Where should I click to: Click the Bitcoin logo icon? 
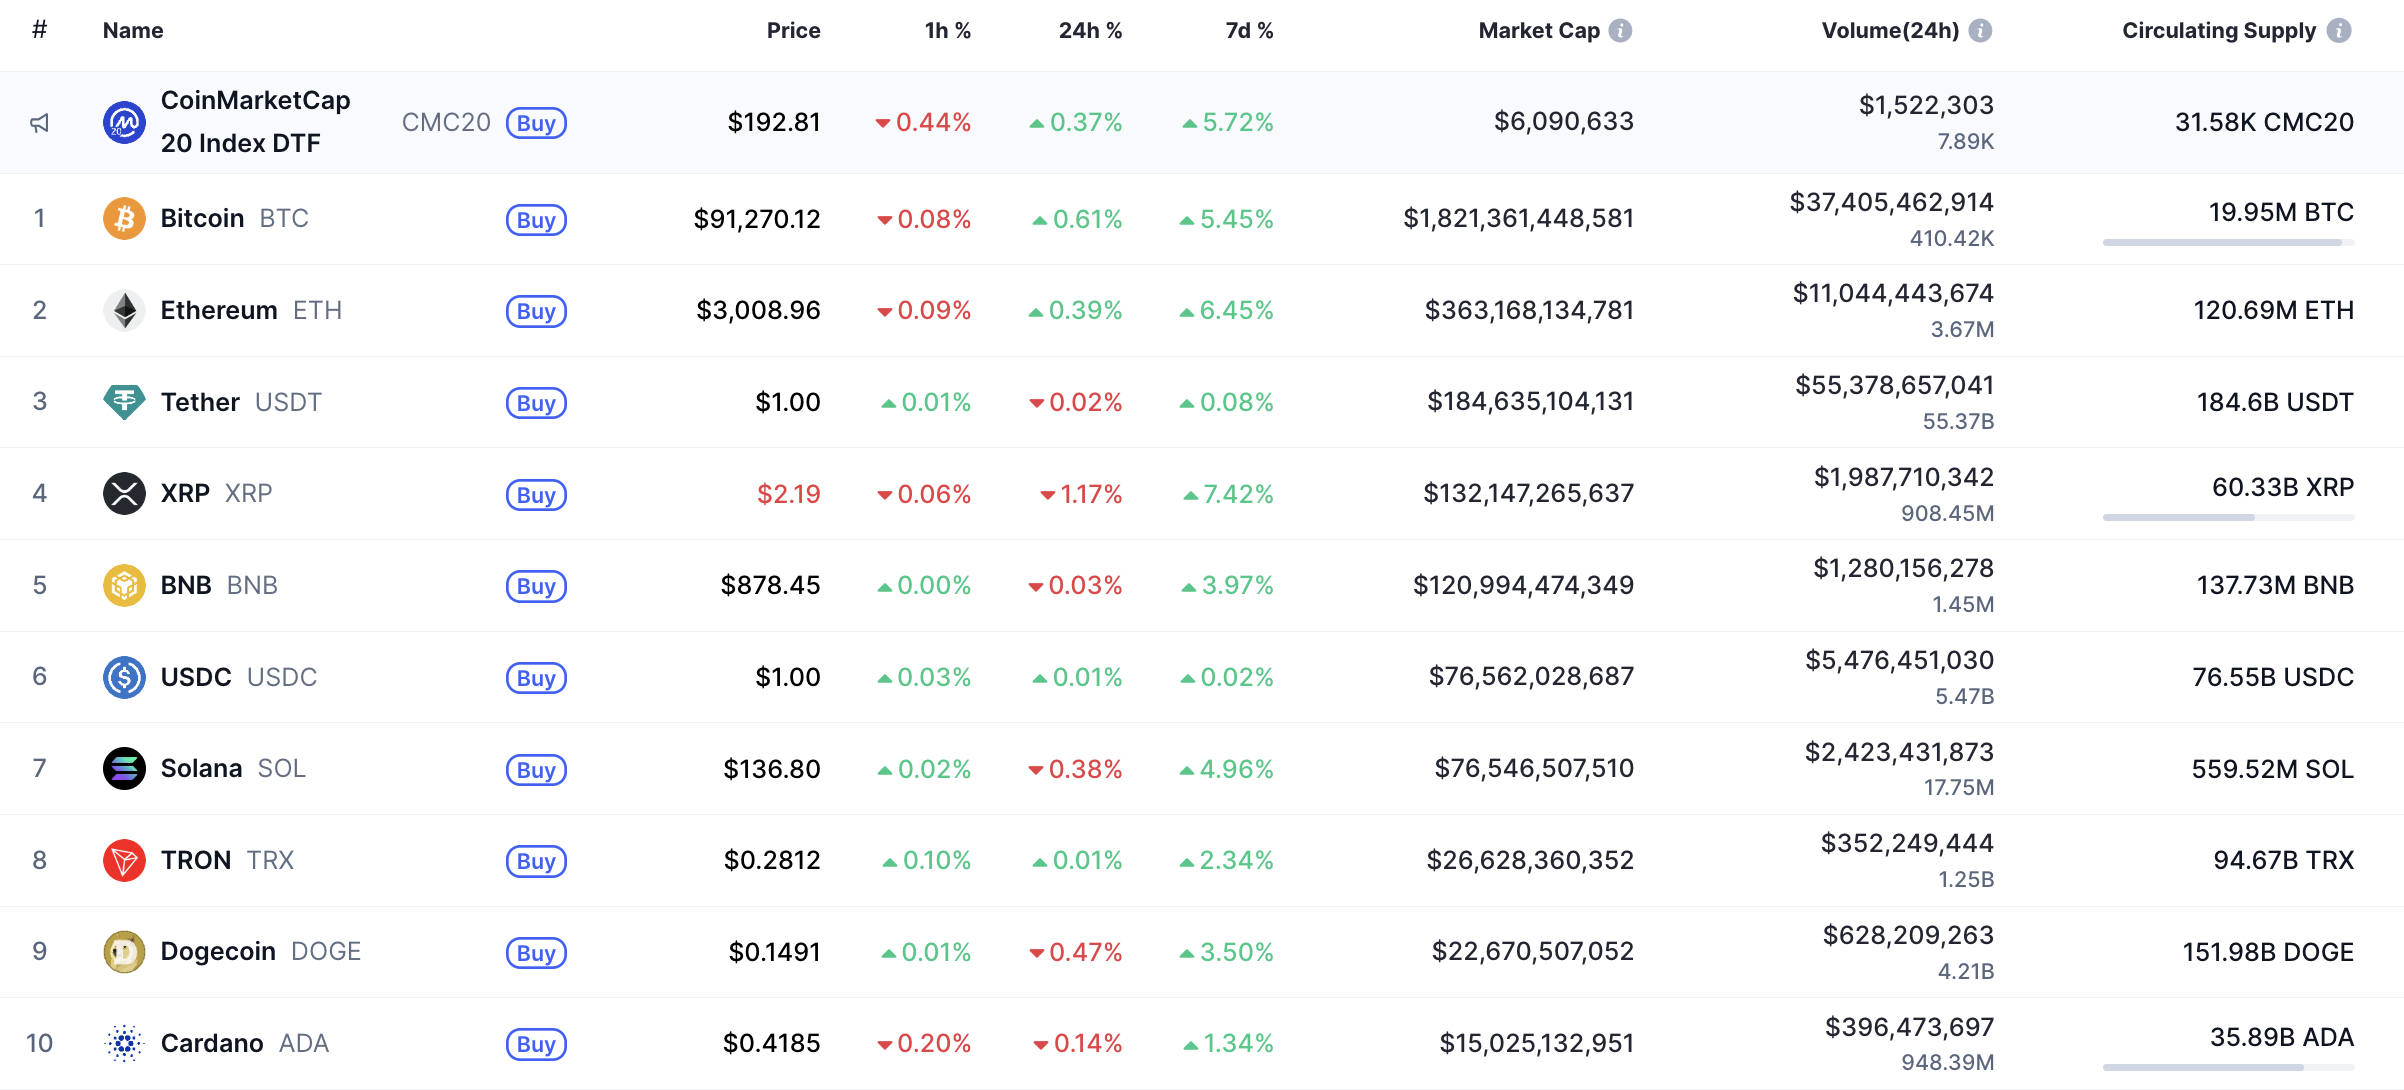124,219
